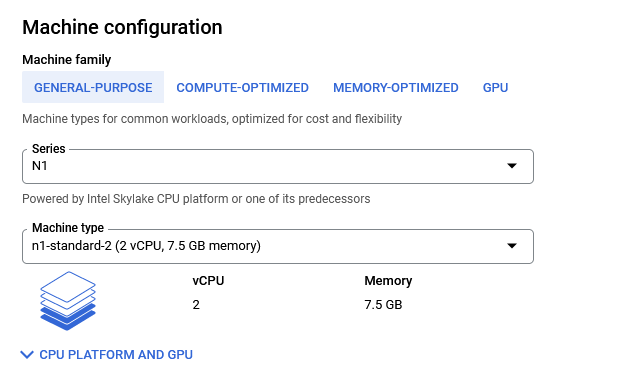Open the Series field showing N1

point(278,166)
